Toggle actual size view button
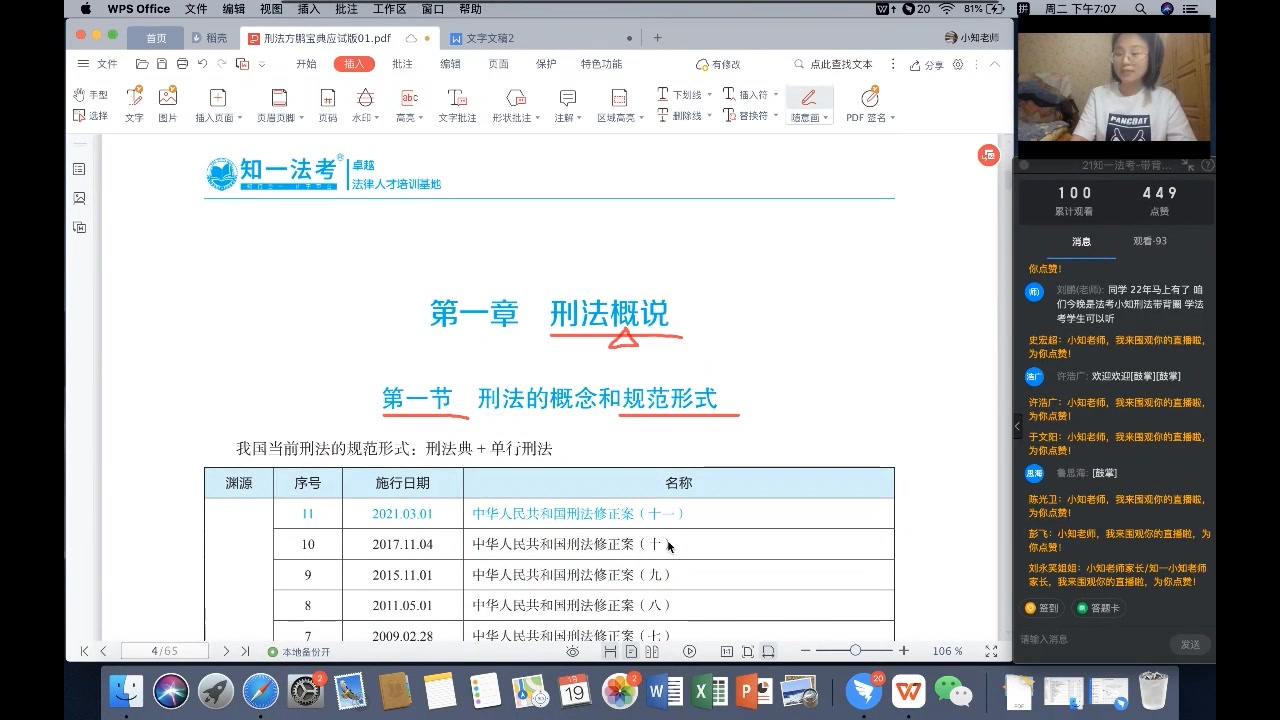The height and width of the screenshot is (720, 1280). pyautogui.click(x=727, y=651)
